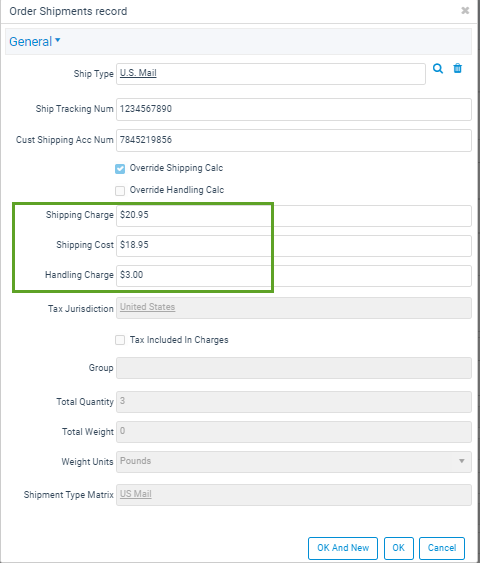Image resolution: width=480 pixels, height=563 pixels.
Task: Open the U.S. Mail ship type link
Action: tap(138, 73)
